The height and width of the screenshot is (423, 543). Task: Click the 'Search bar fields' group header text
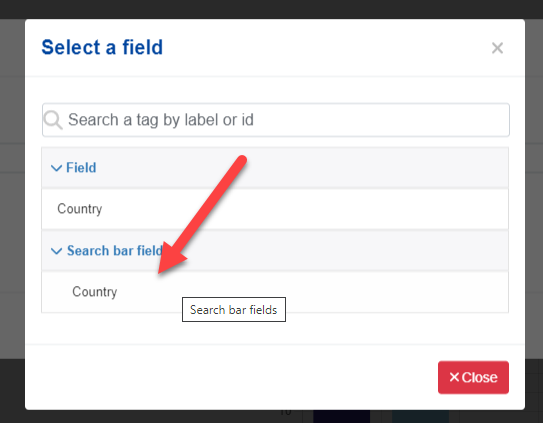[115, 250]
